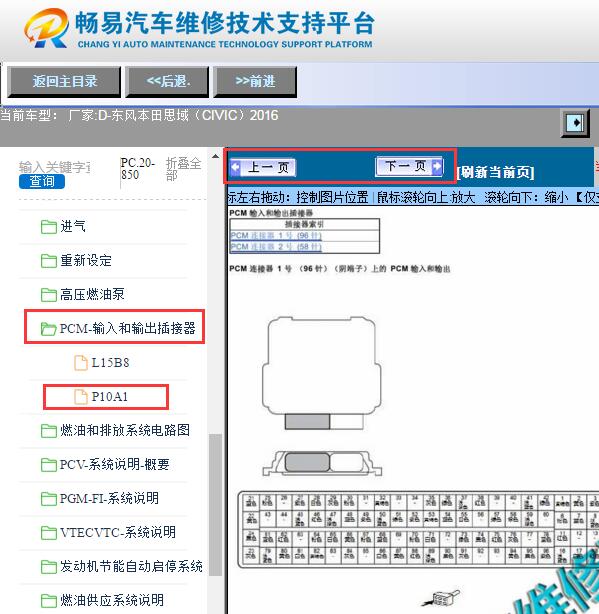The width and height of the screenshot is (599, 614).
Task: Click the 返回主目录 button
Action: (x=64, y=81)
